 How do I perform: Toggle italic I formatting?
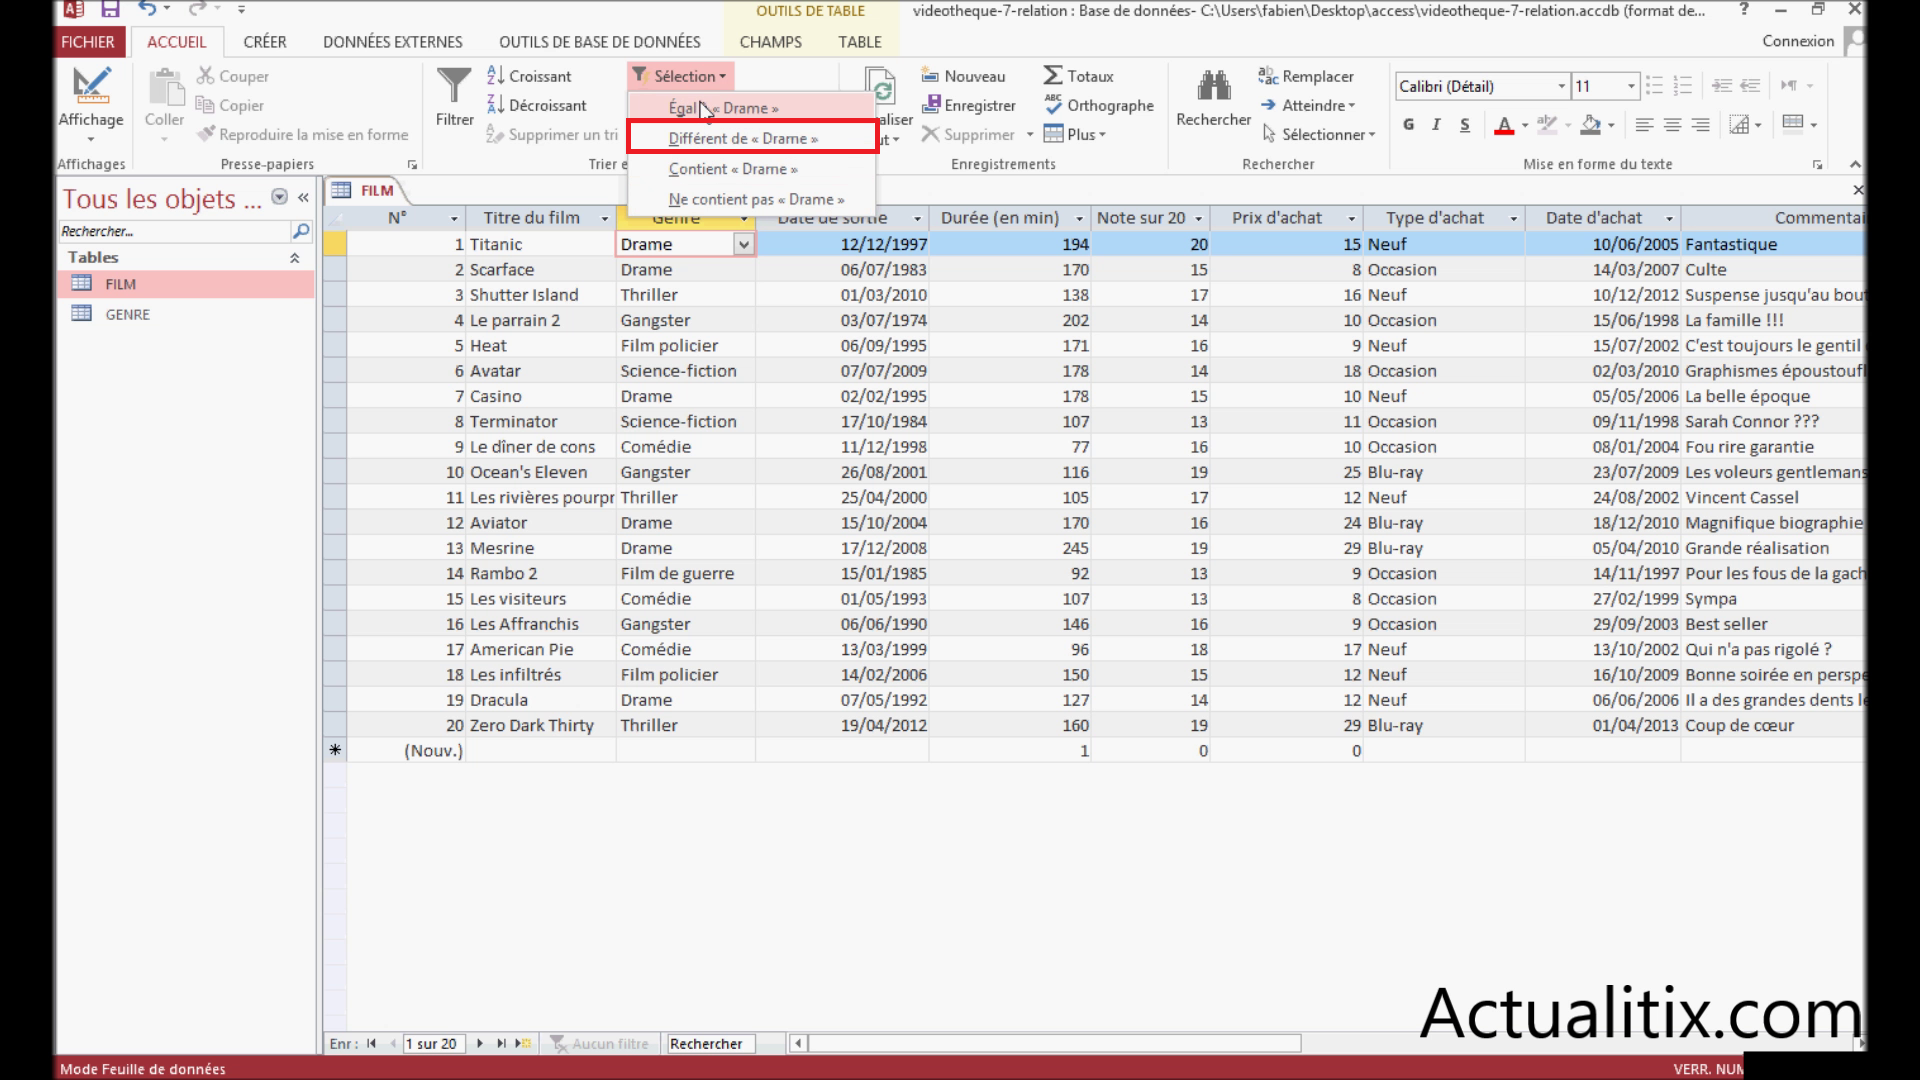1436,125
